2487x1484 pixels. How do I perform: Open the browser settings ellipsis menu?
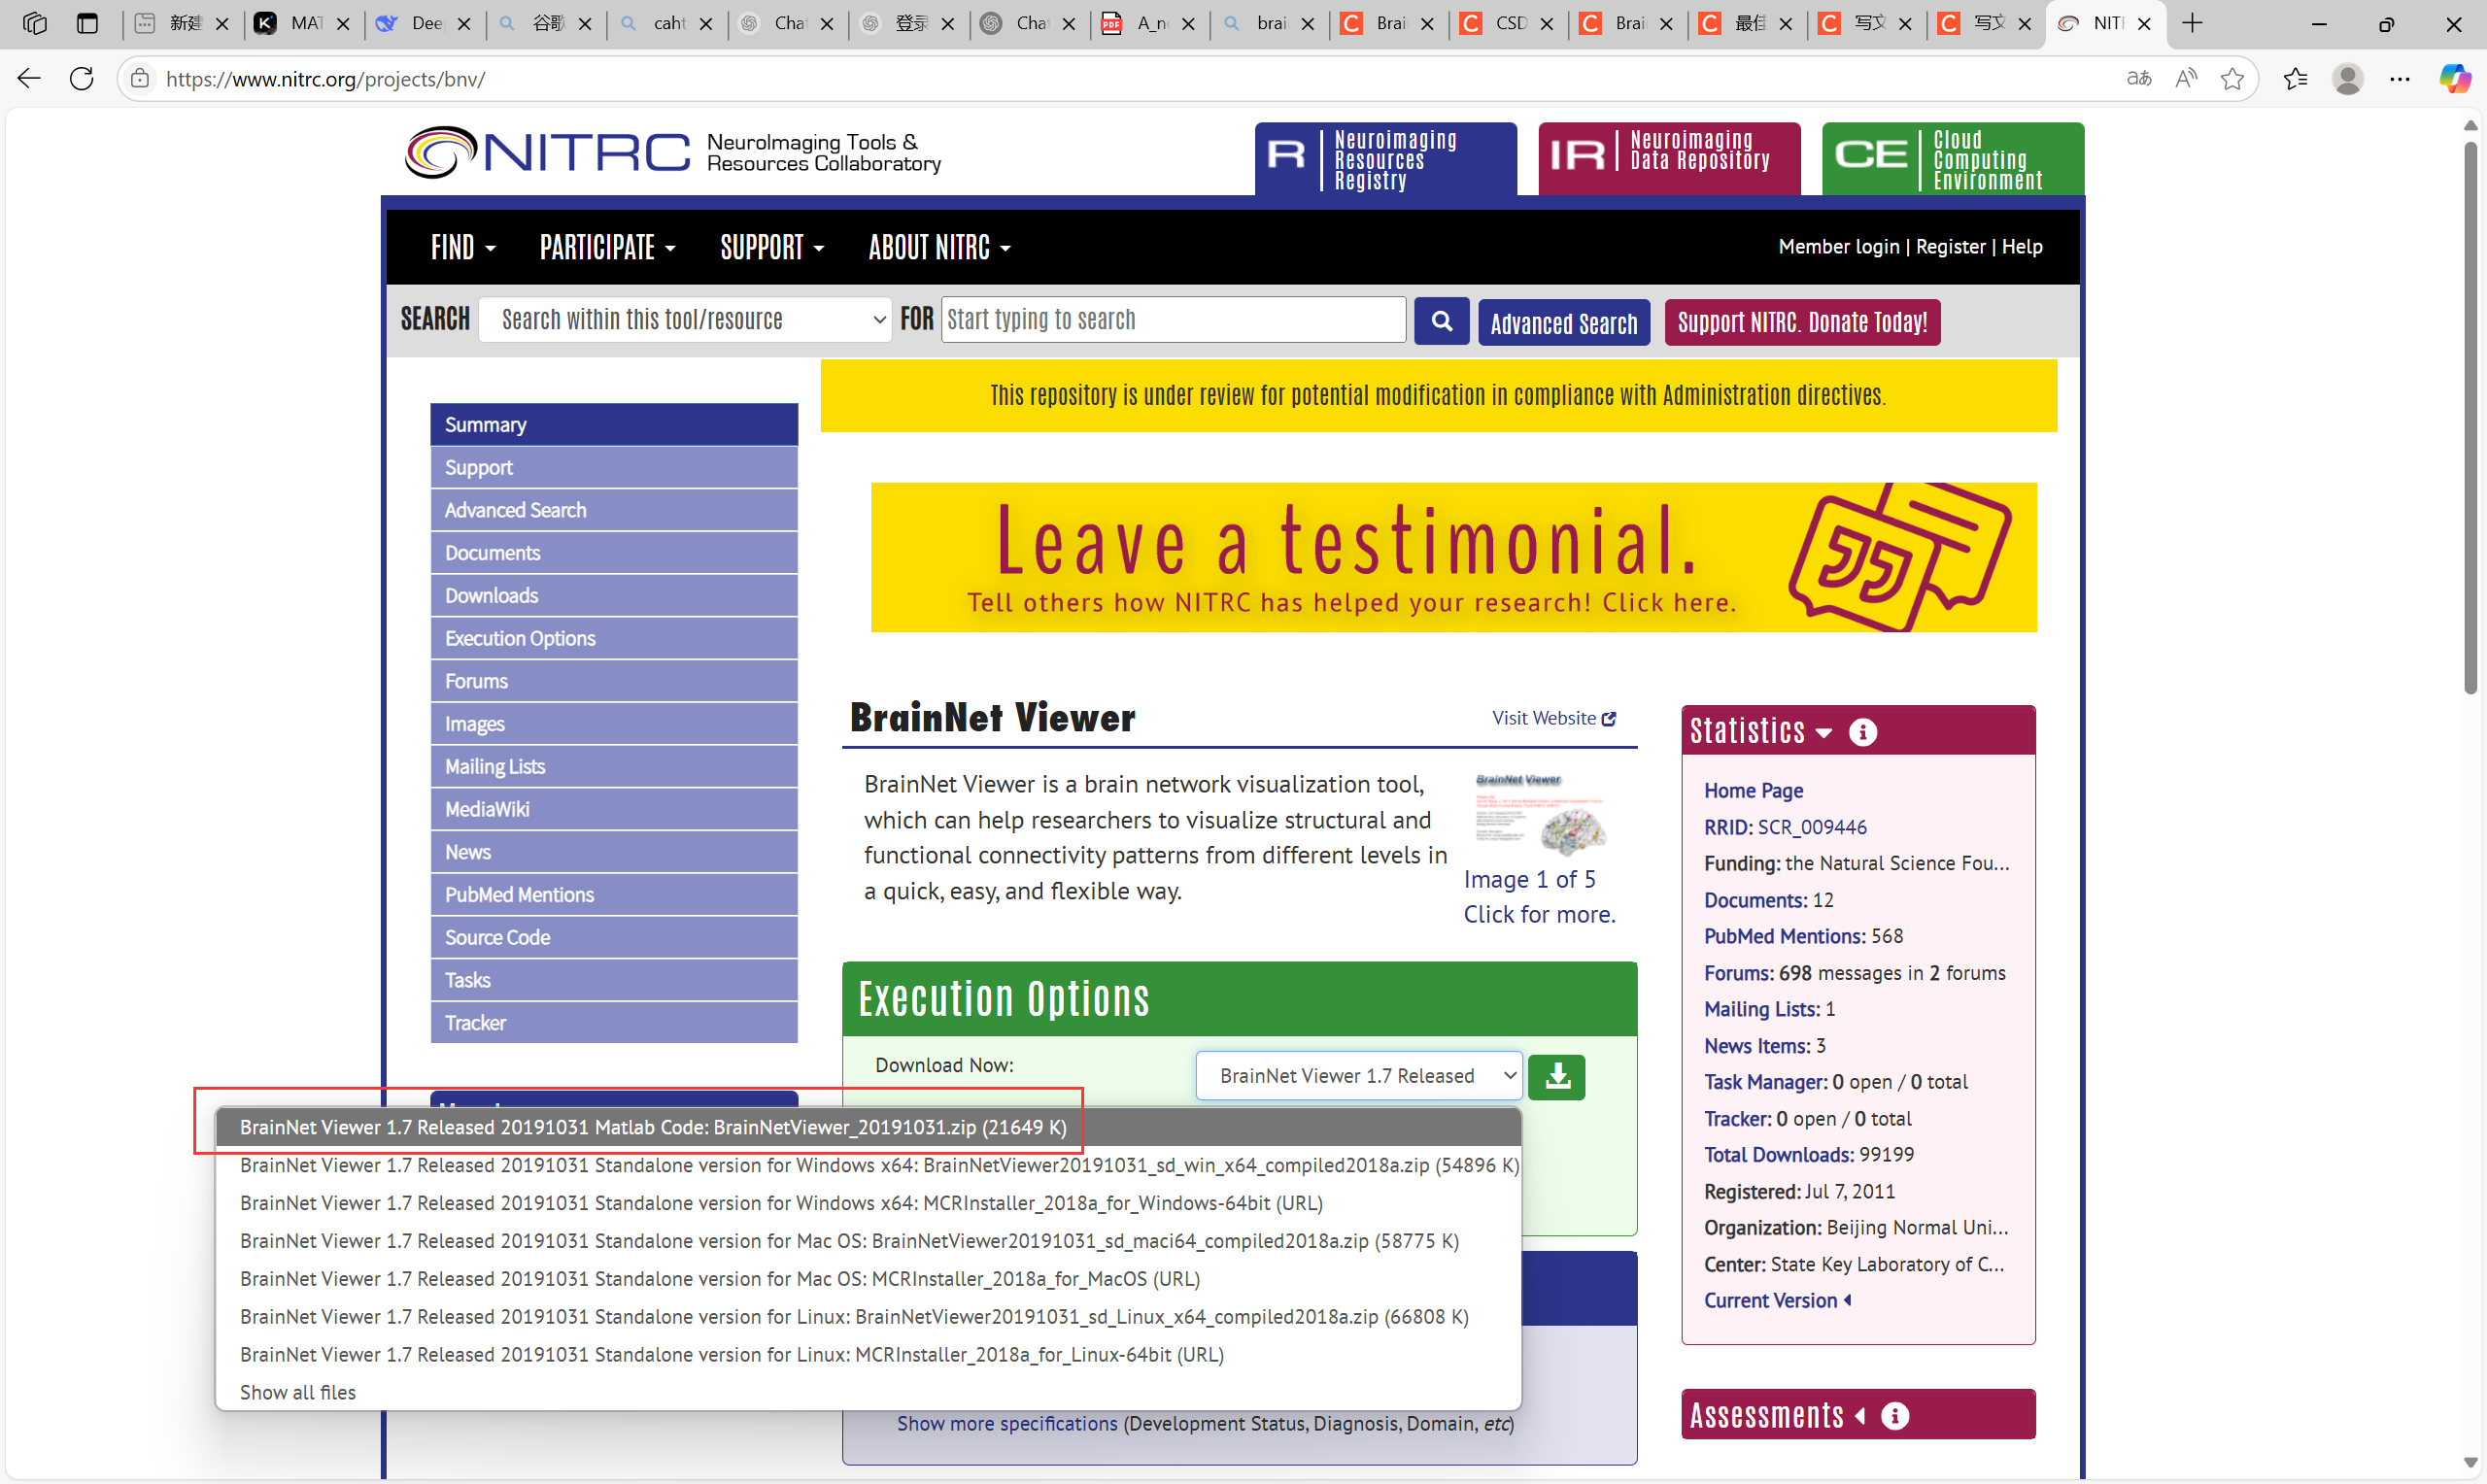click(x=2399, y=79)
